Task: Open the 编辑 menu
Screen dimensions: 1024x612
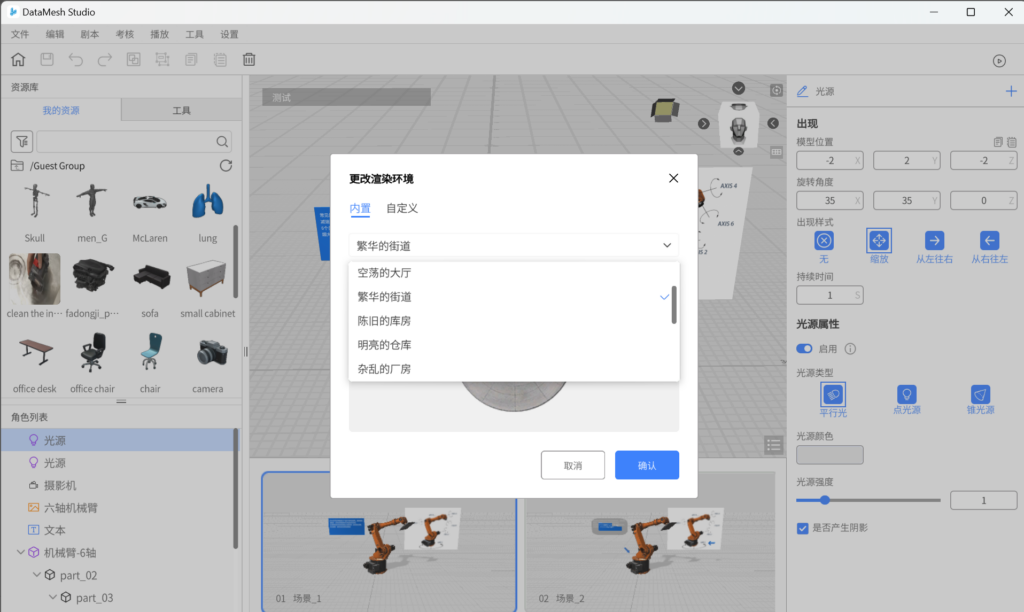Action: click(54, 34)
